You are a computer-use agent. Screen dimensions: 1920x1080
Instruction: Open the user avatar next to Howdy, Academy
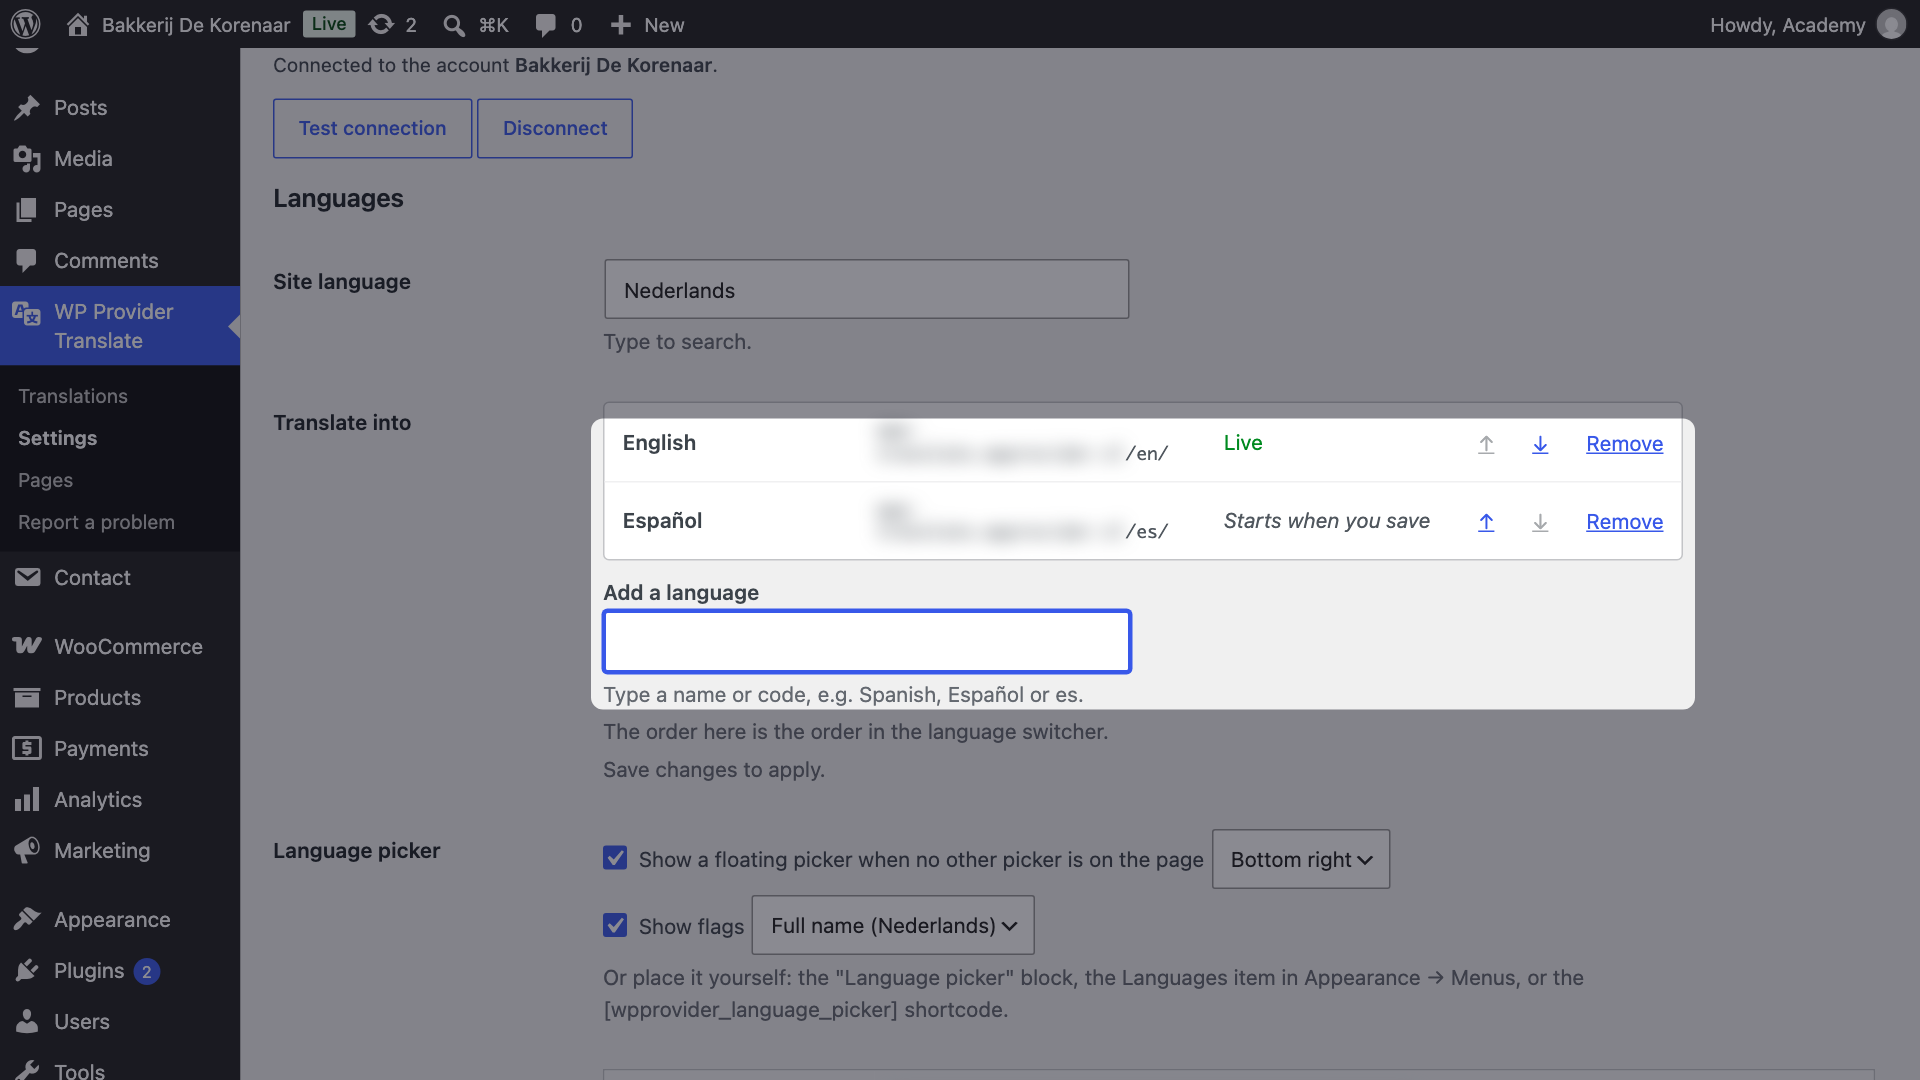pyautogui.click(x=1891, y=24)
